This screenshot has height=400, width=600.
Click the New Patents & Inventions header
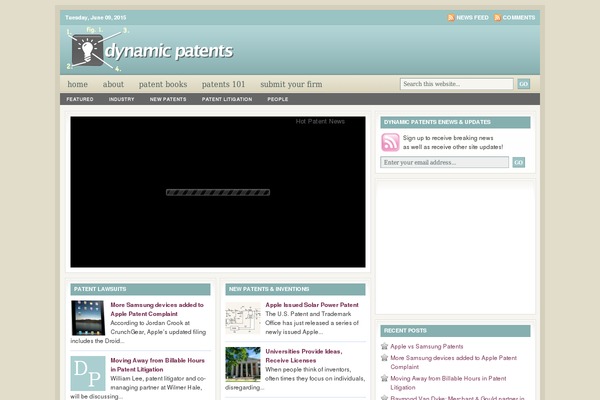(x=295, y=289)
